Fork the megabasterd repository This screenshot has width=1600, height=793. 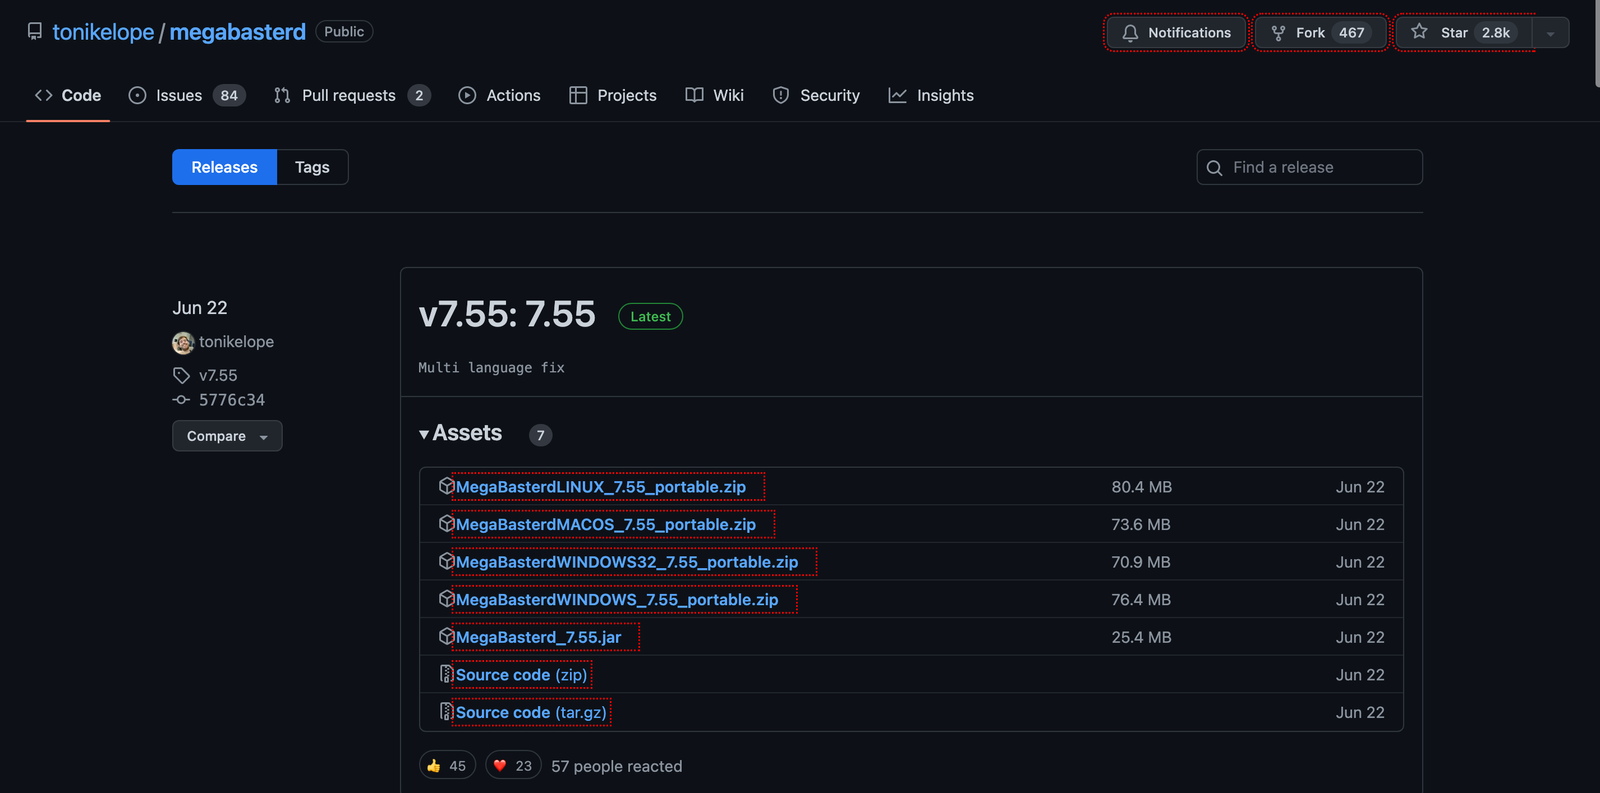point(1320,33)
